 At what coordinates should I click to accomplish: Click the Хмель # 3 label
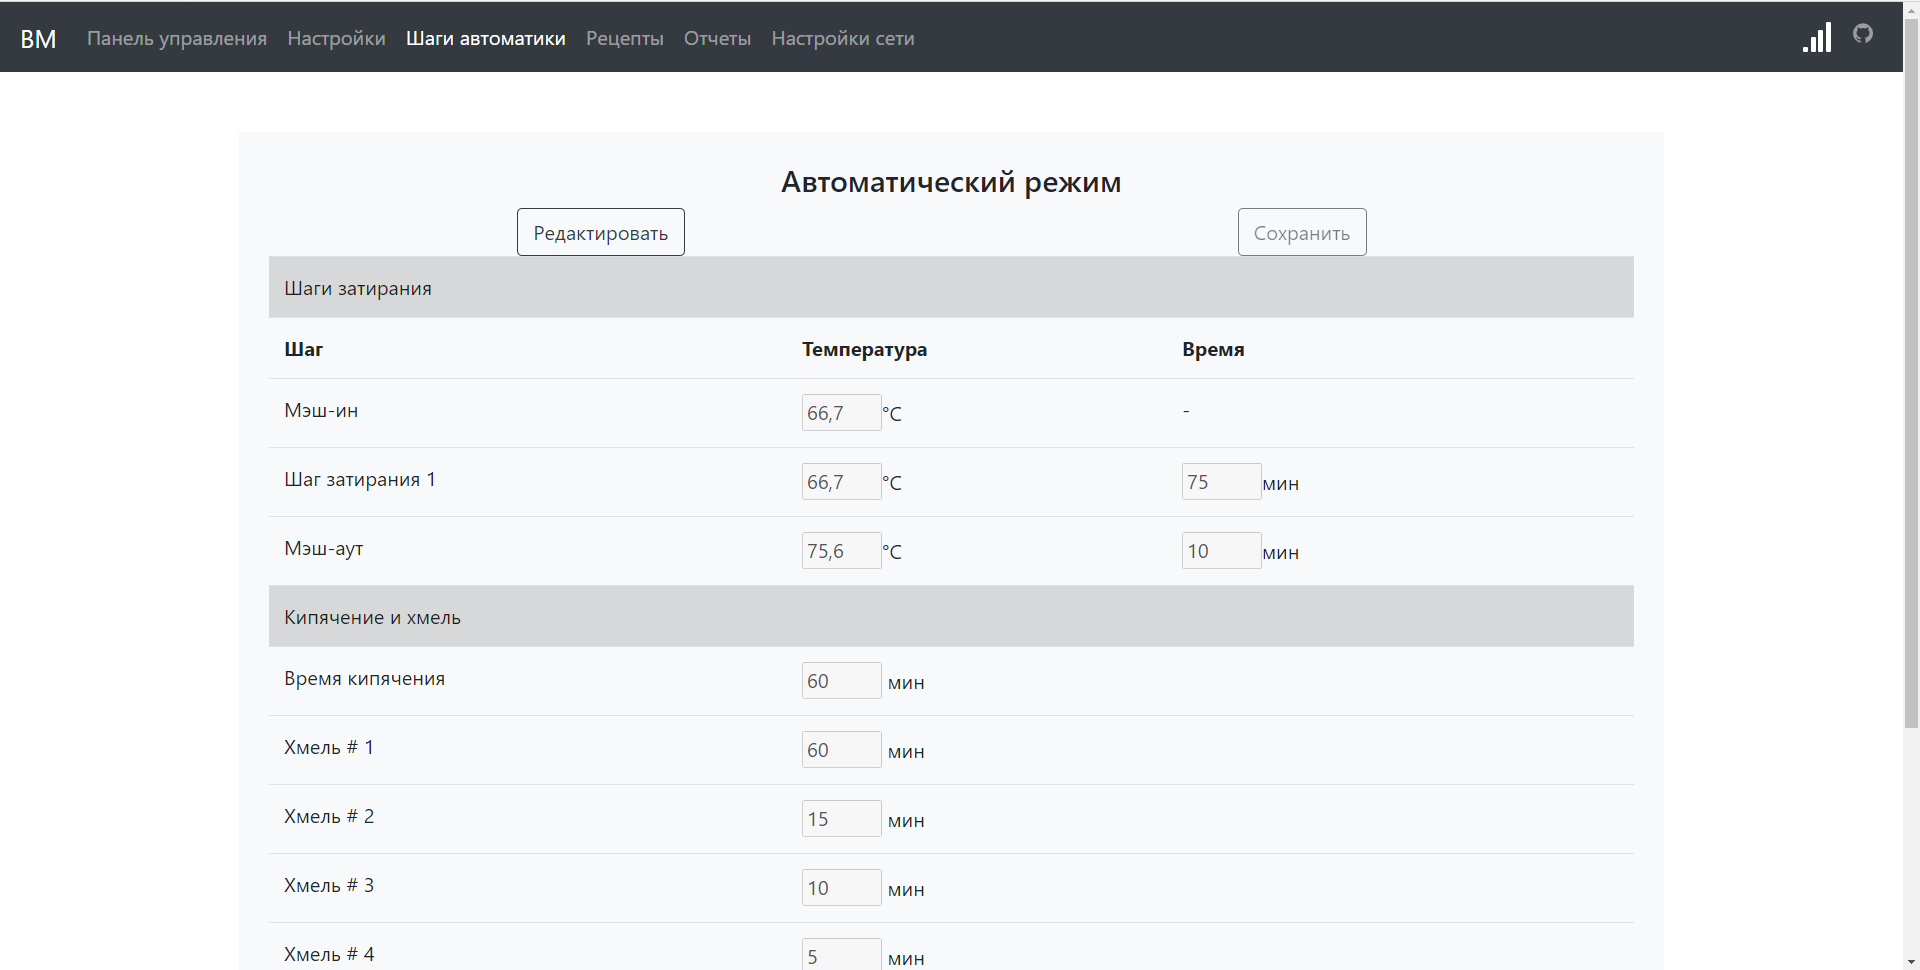click(x=329, y=885)
